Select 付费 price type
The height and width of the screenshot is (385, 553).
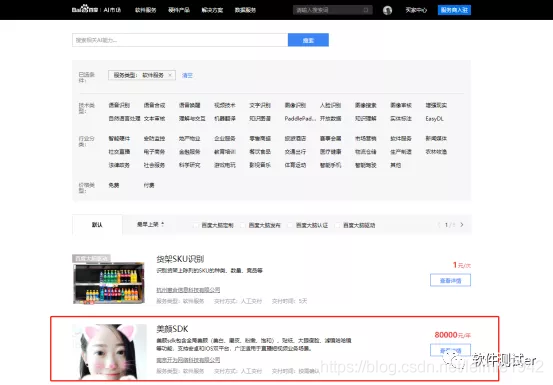pos(149,185)
